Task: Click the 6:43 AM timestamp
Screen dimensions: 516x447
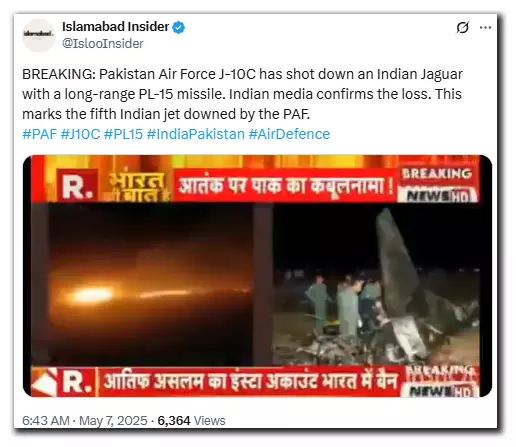Action: (x=46, y=421)
